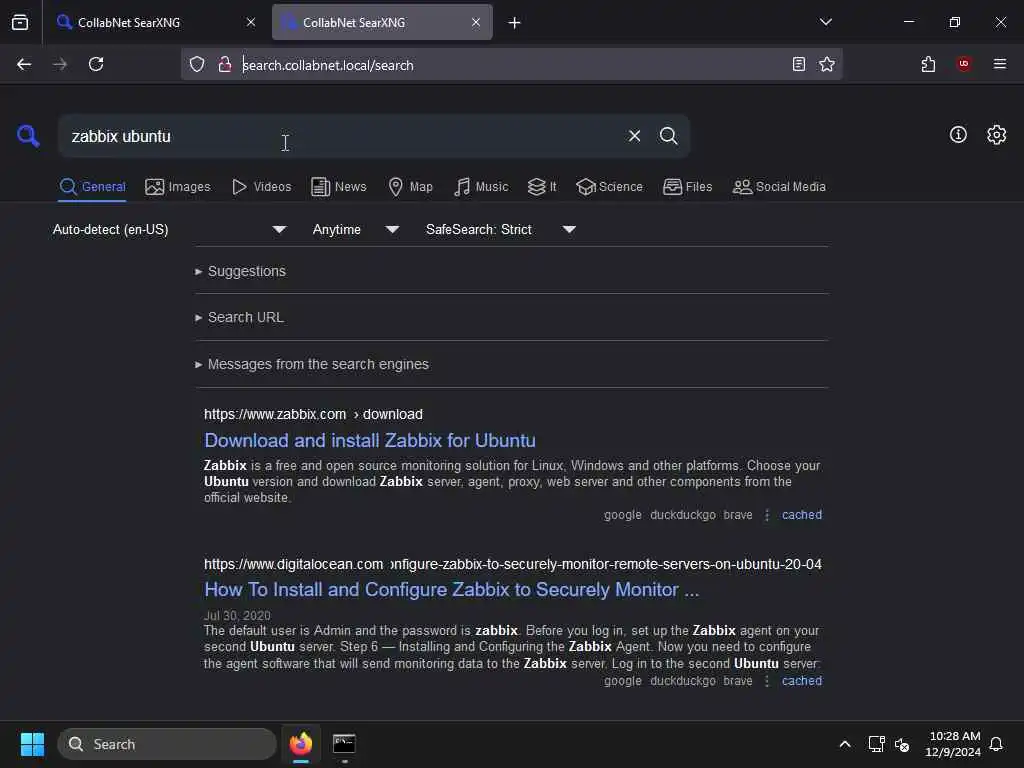This screenshot has height=768, width=1024.
Task: List all tabs dropdown arrow
Action: click(x=825, y=22)
